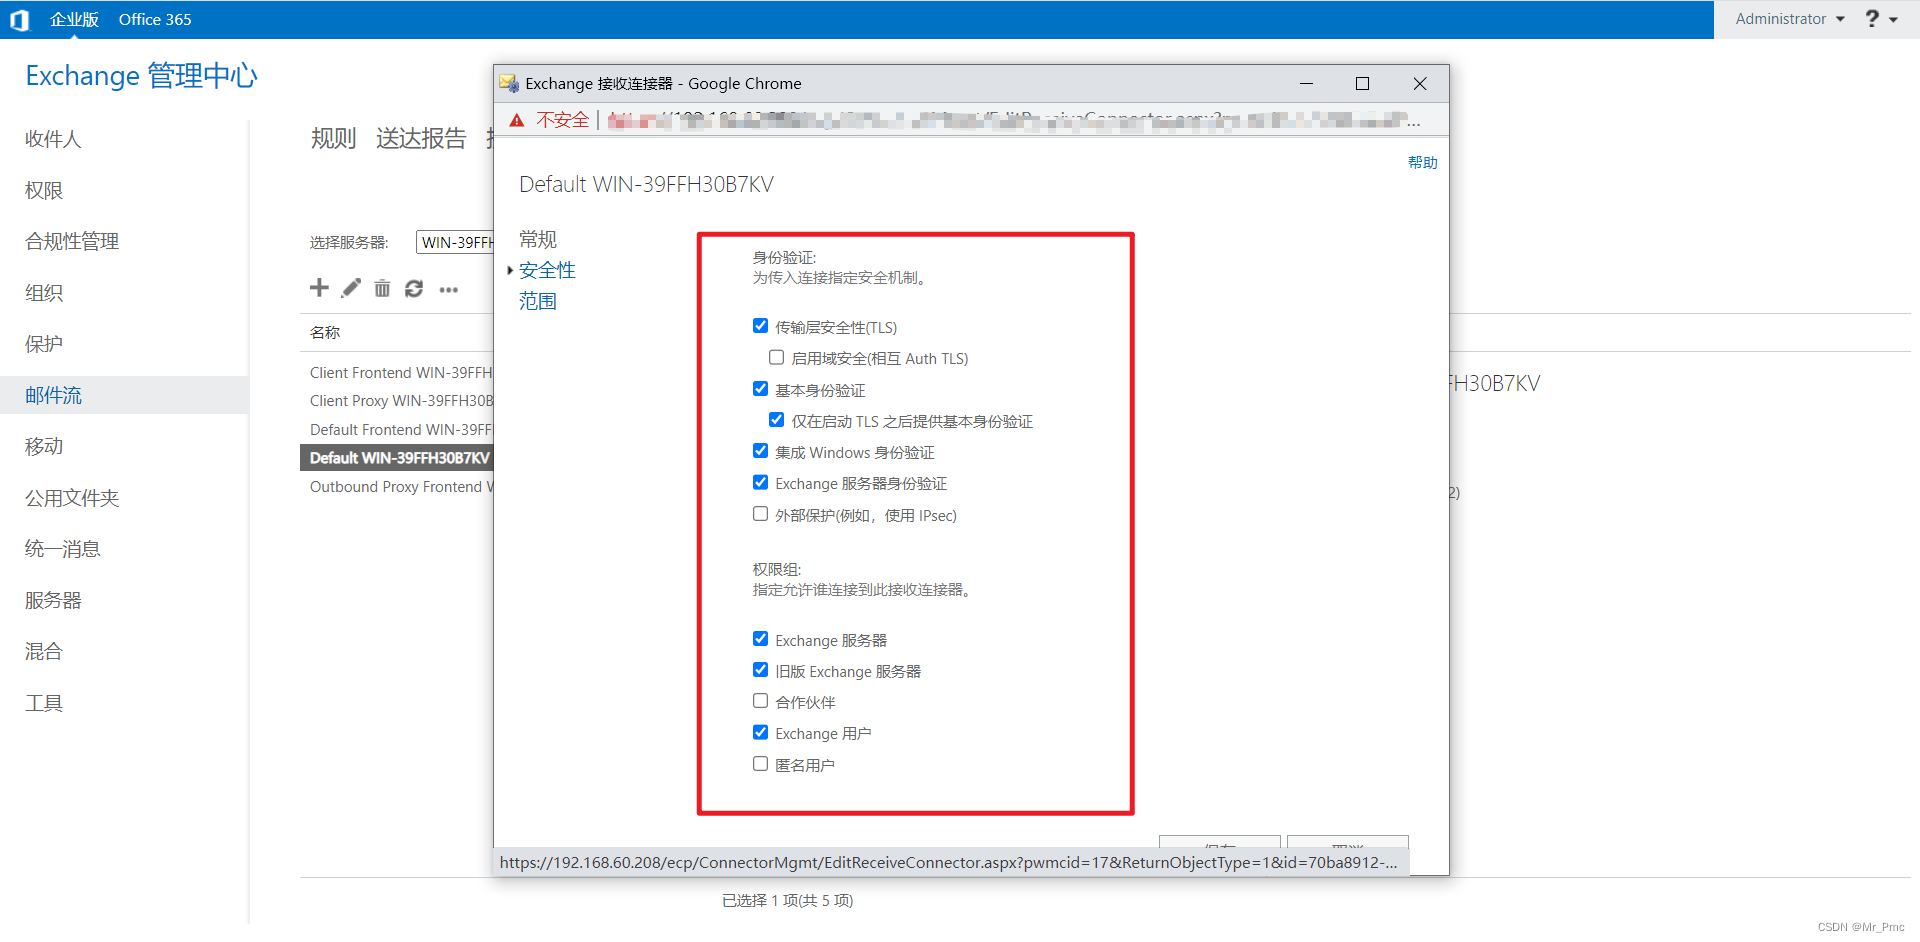Click the 帮助 link in the dialog
1920x942 pixels.
point(1423,161)
